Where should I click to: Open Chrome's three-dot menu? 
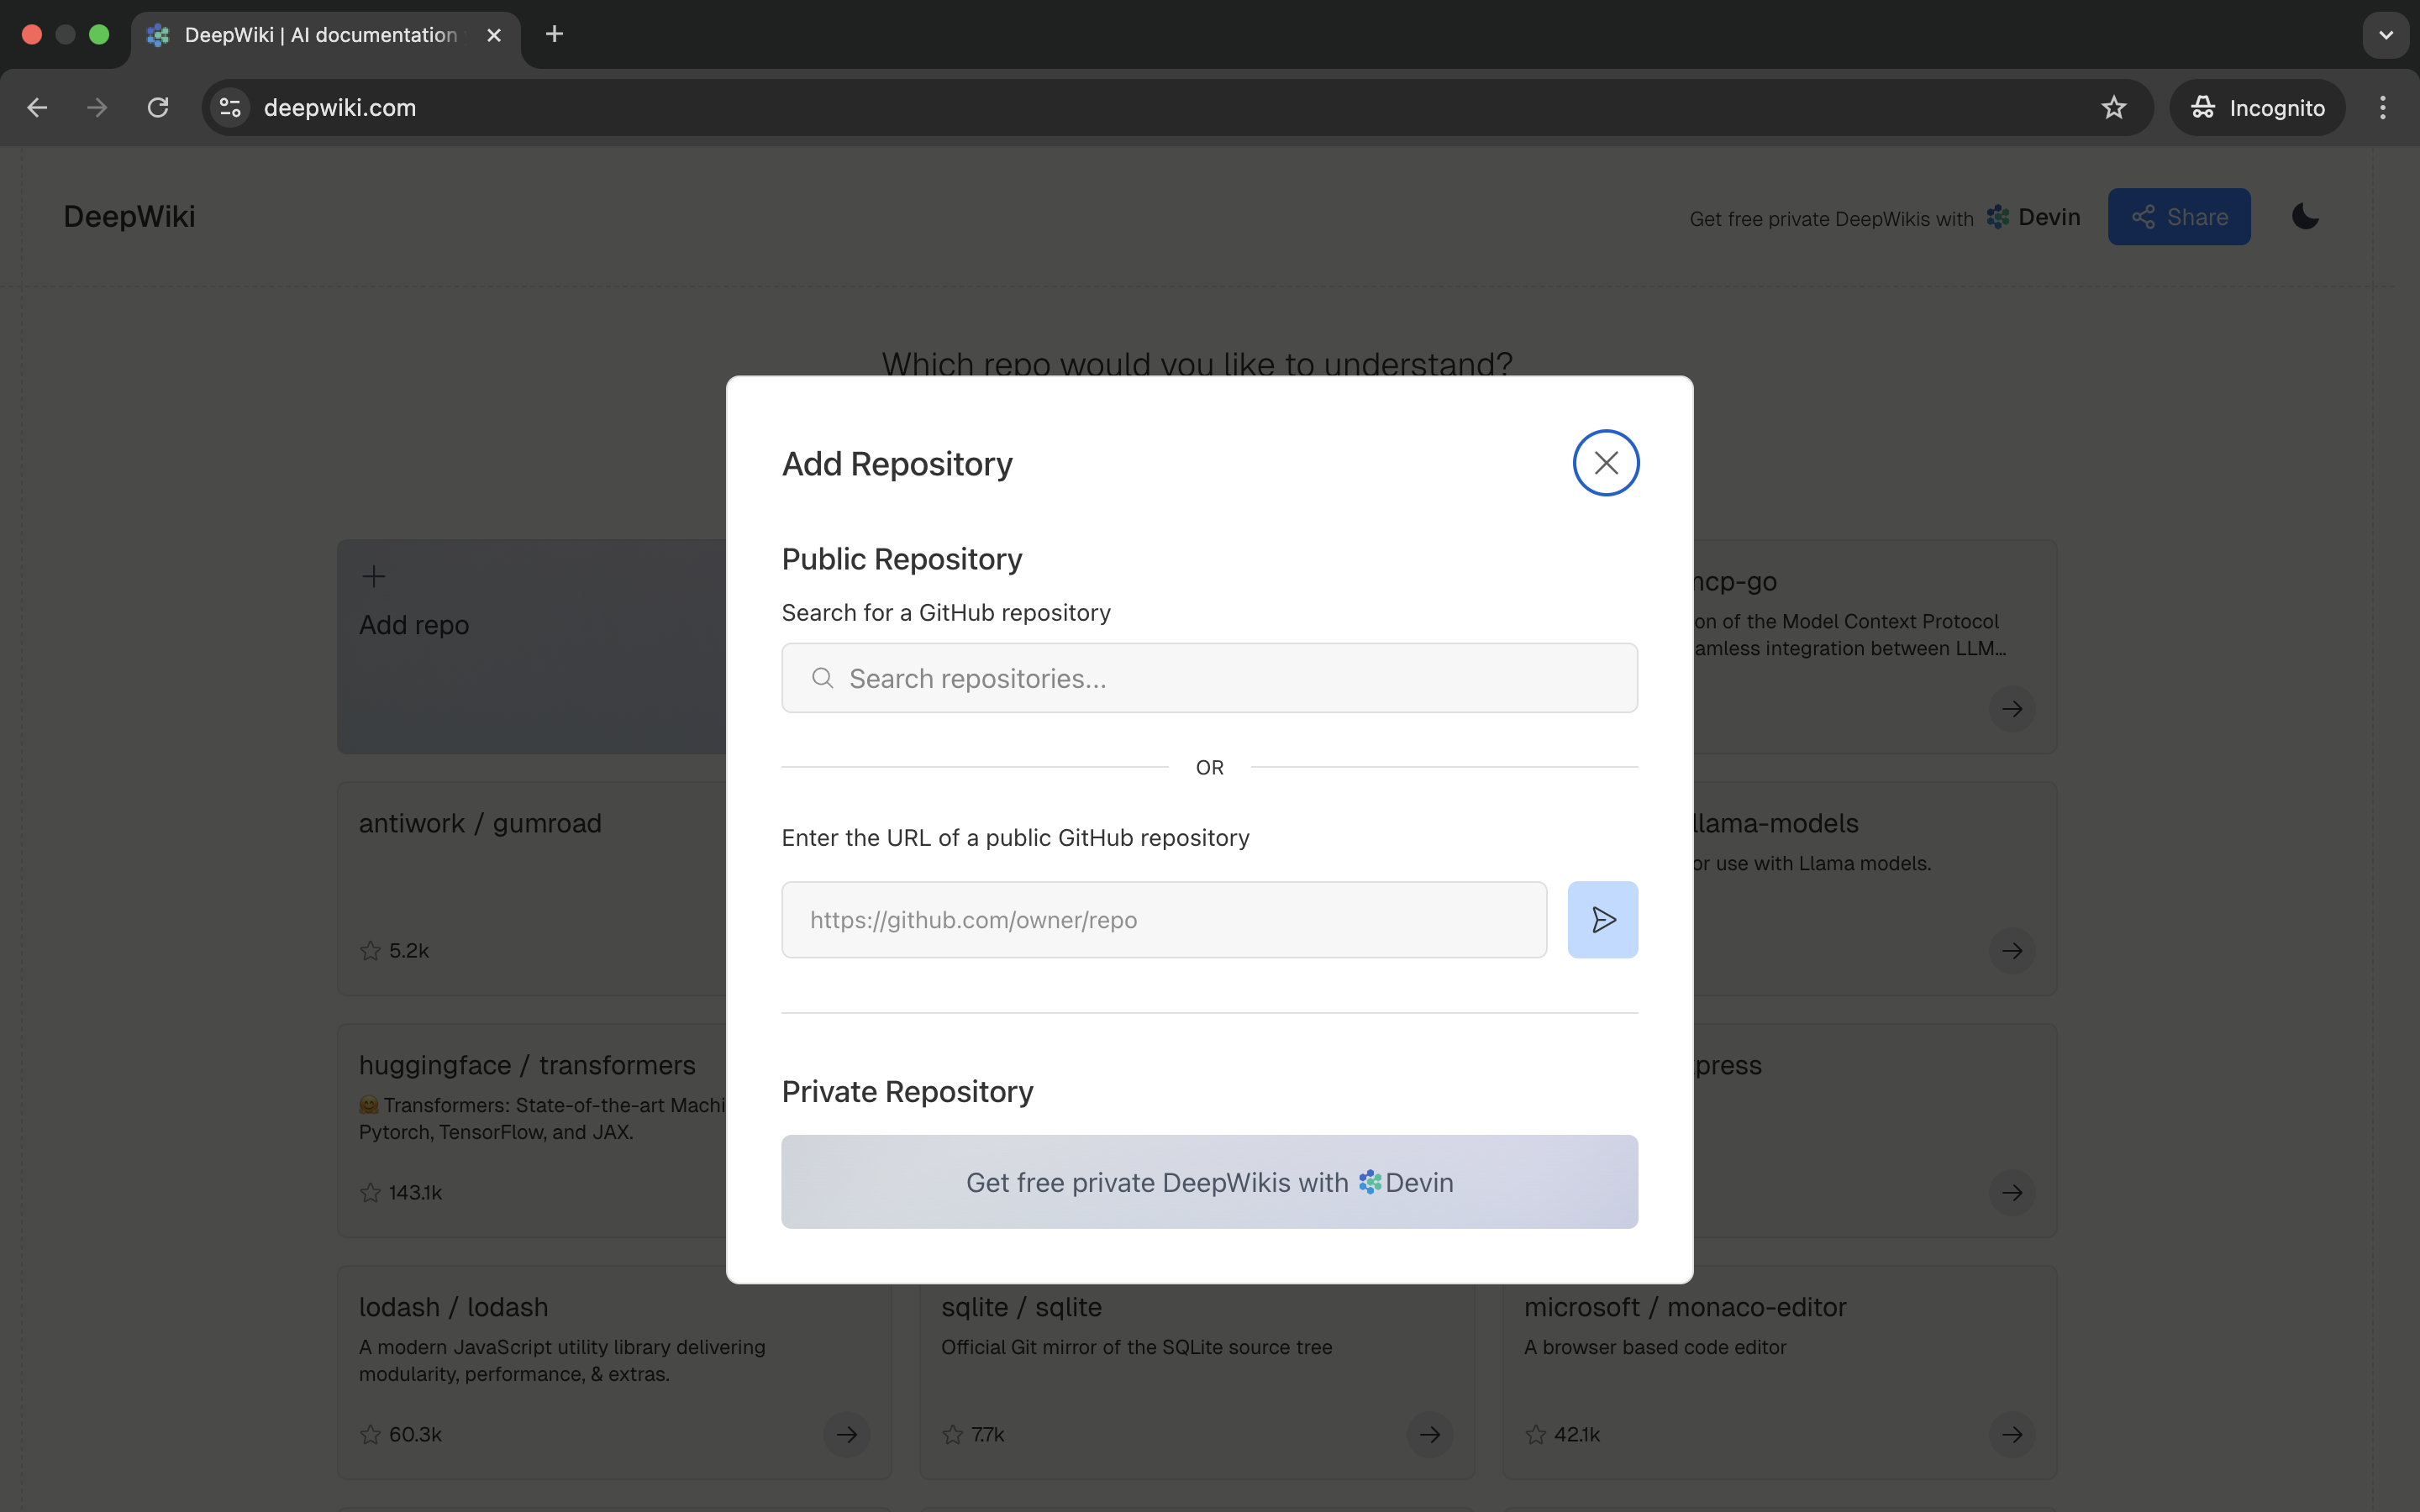(x=2382, y=108)
